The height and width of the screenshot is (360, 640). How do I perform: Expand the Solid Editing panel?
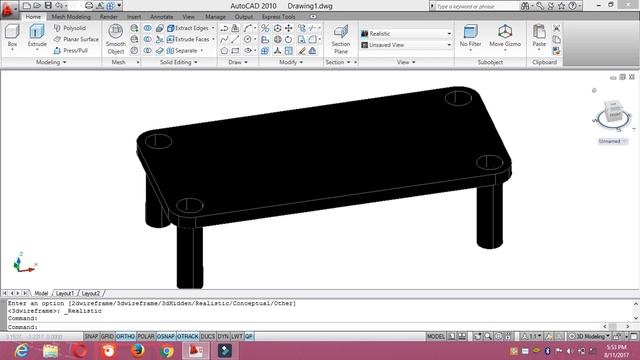(179, 62)
